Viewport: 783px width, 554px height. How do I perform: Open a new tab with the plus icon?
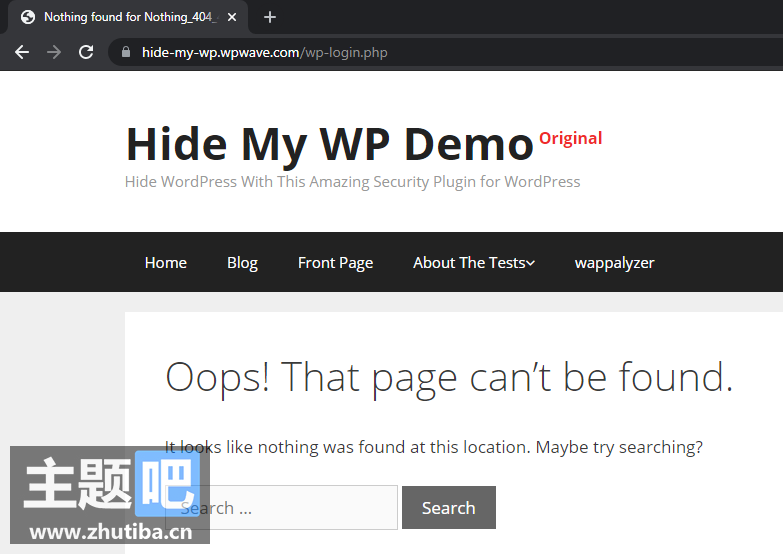(x=270, y=17)
